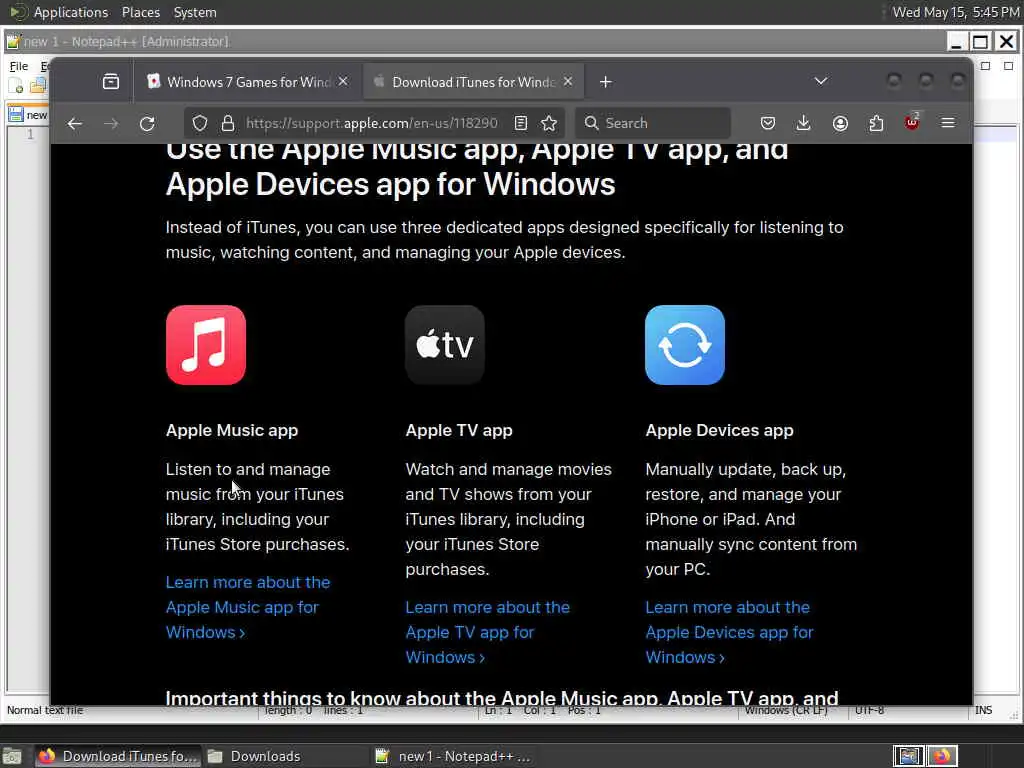Open the Firefox downloads panel

804,123
